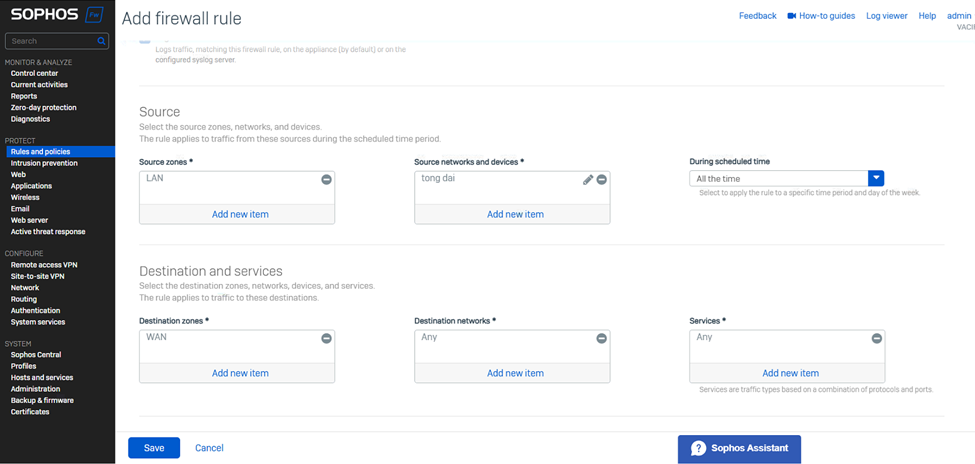Viewport: 975px width, 464px height.
Task: Expand the All the time selector
Action: [x=779, y=178]
